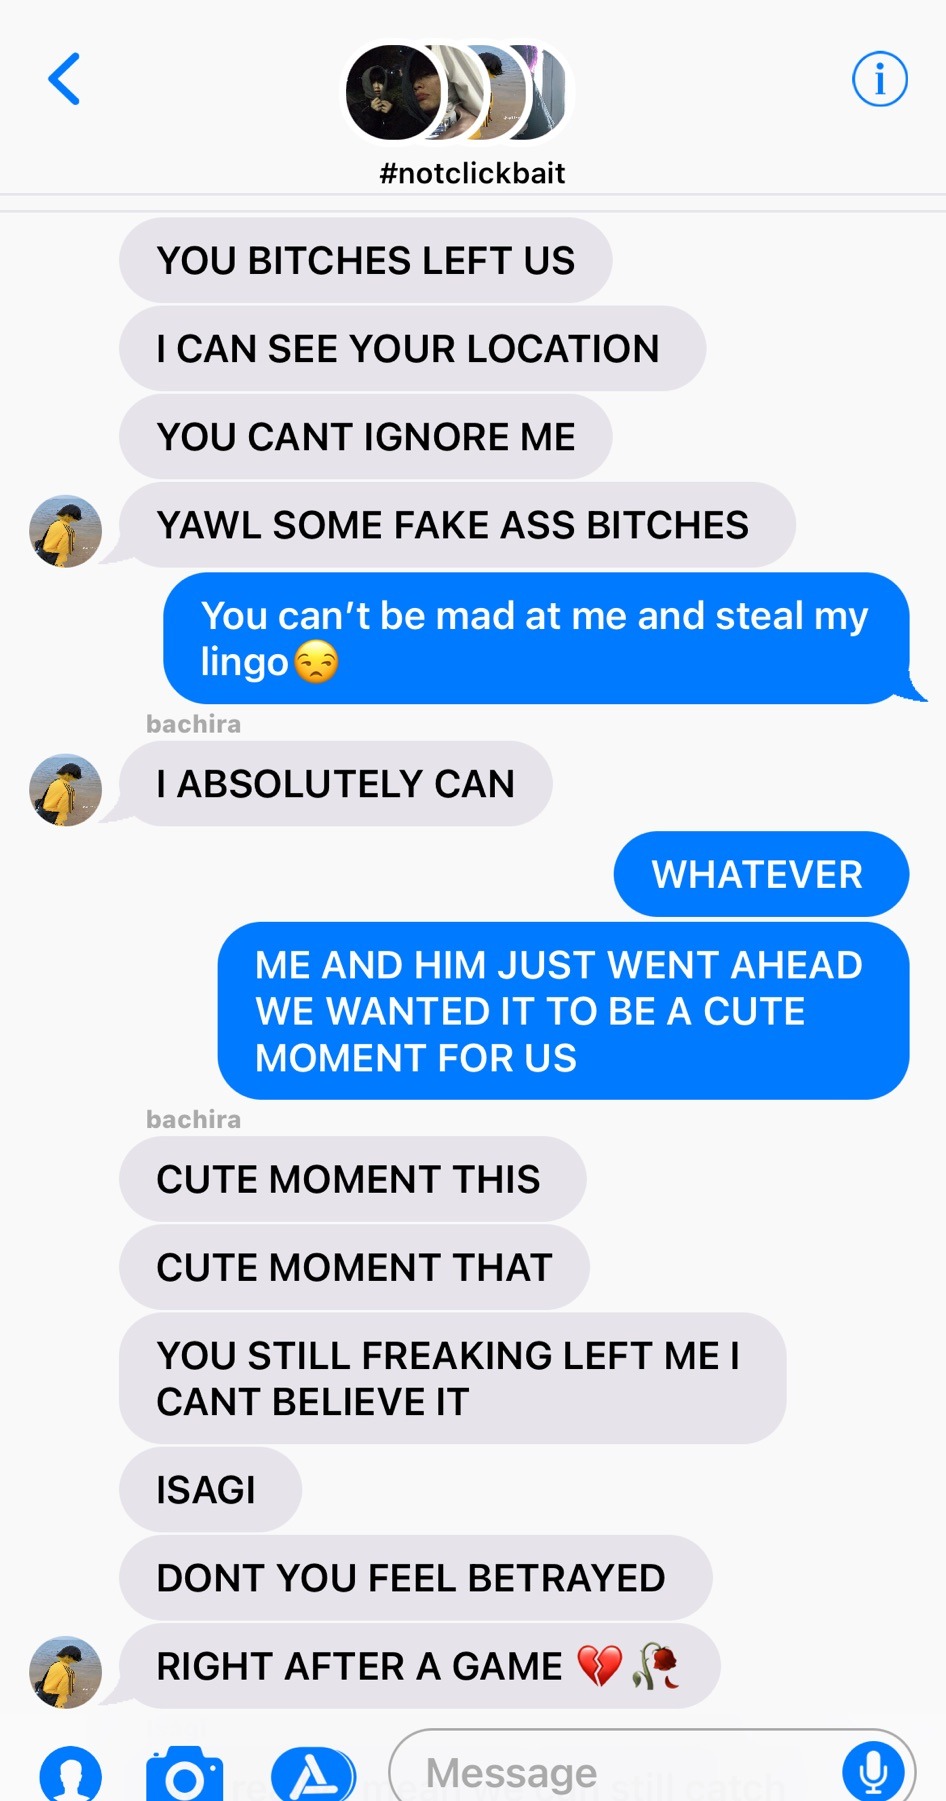Open the group avatars at top

coord(457,92)
